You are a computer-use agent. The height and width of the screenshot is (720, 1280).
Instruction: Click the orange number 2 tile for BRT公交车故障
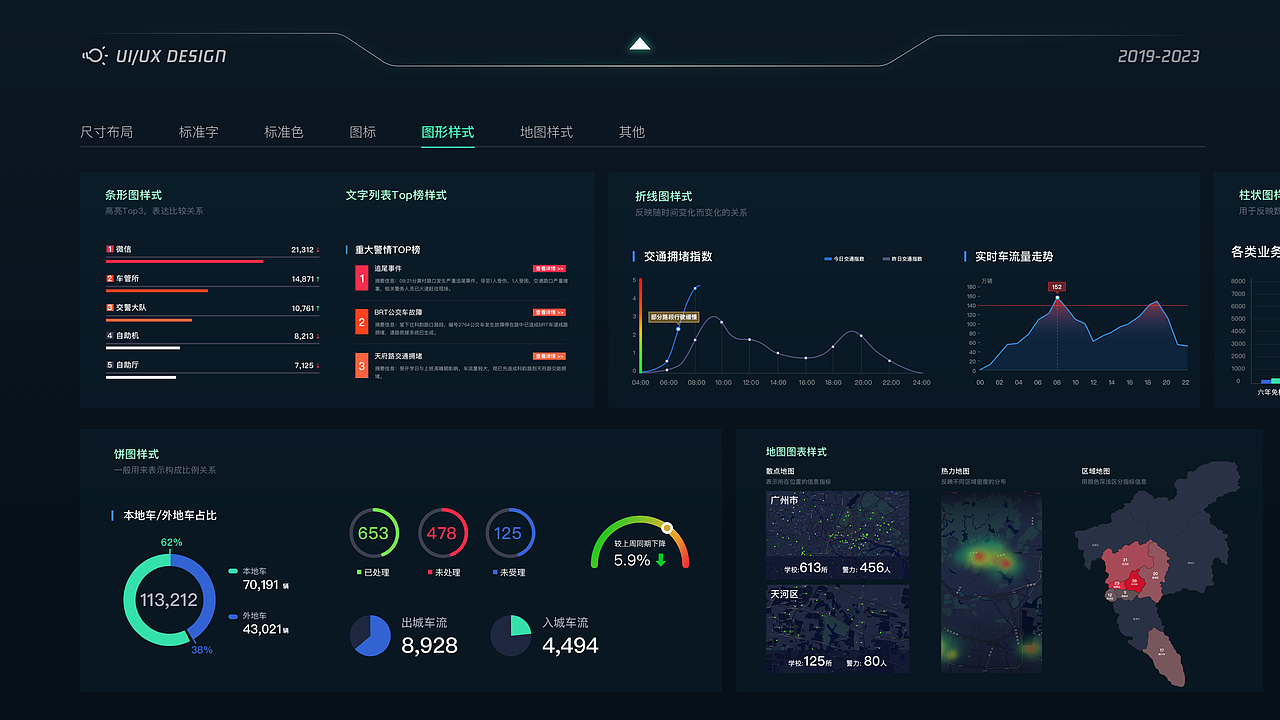click(x=361, y=322)
